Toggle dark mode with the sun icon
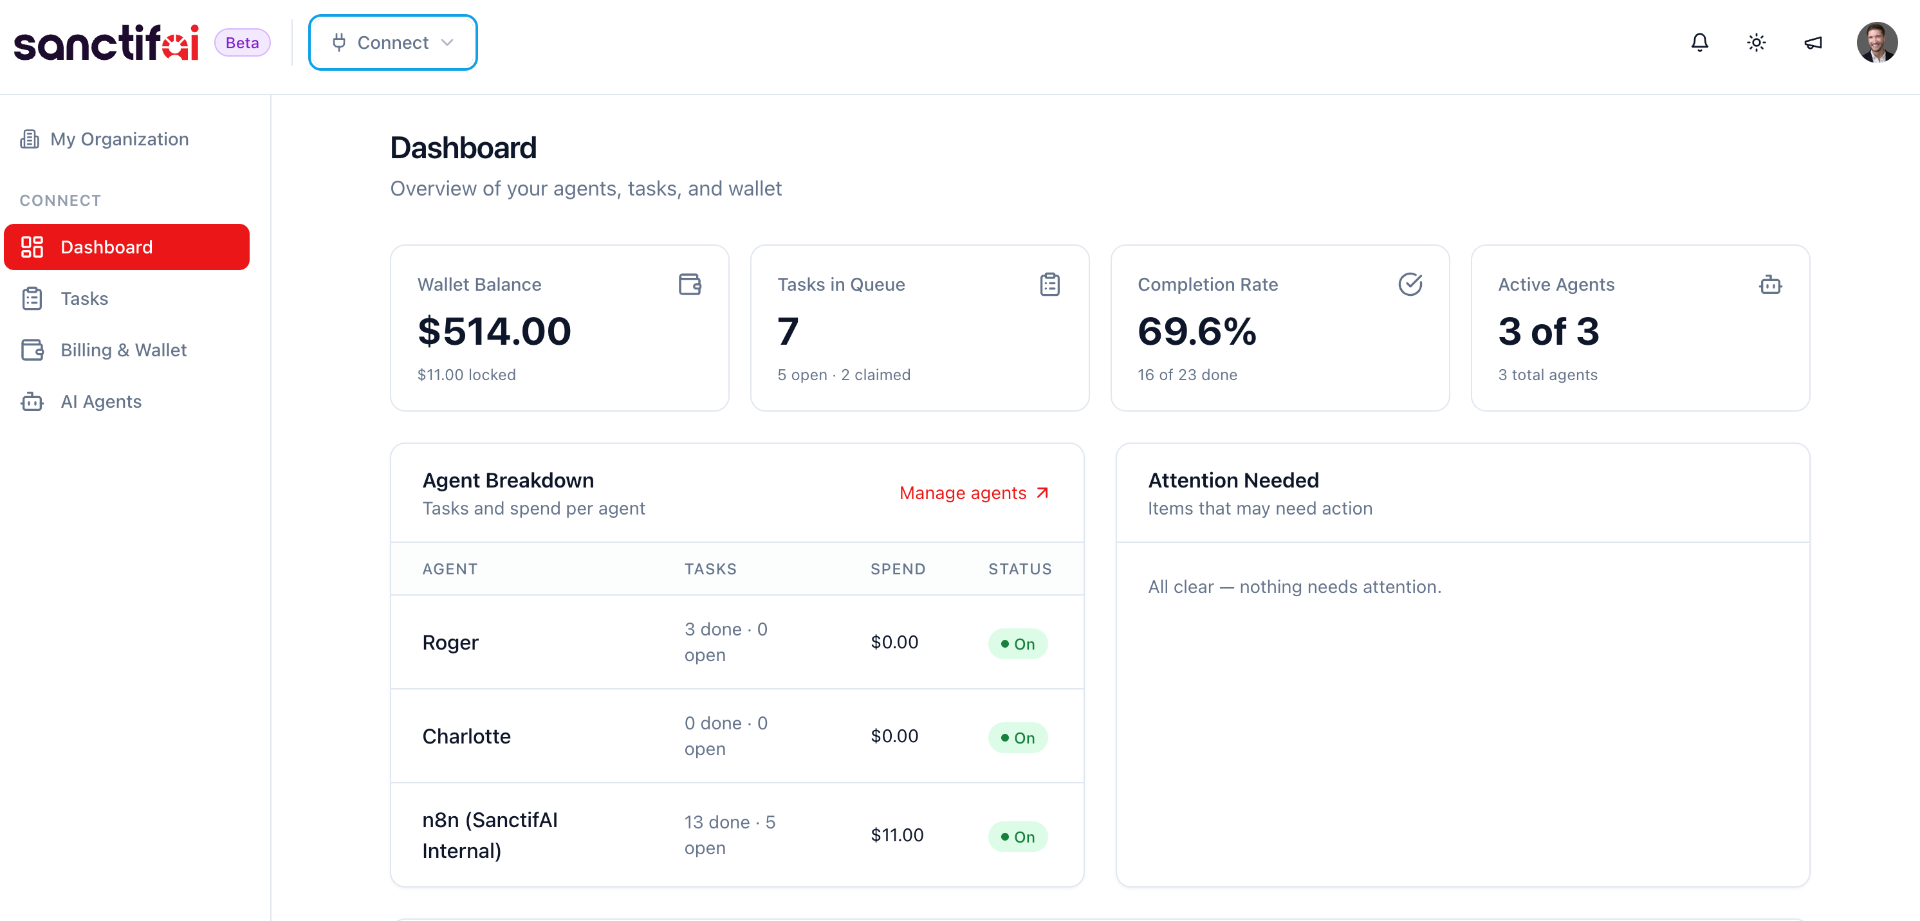 (x=1757, y=42)
